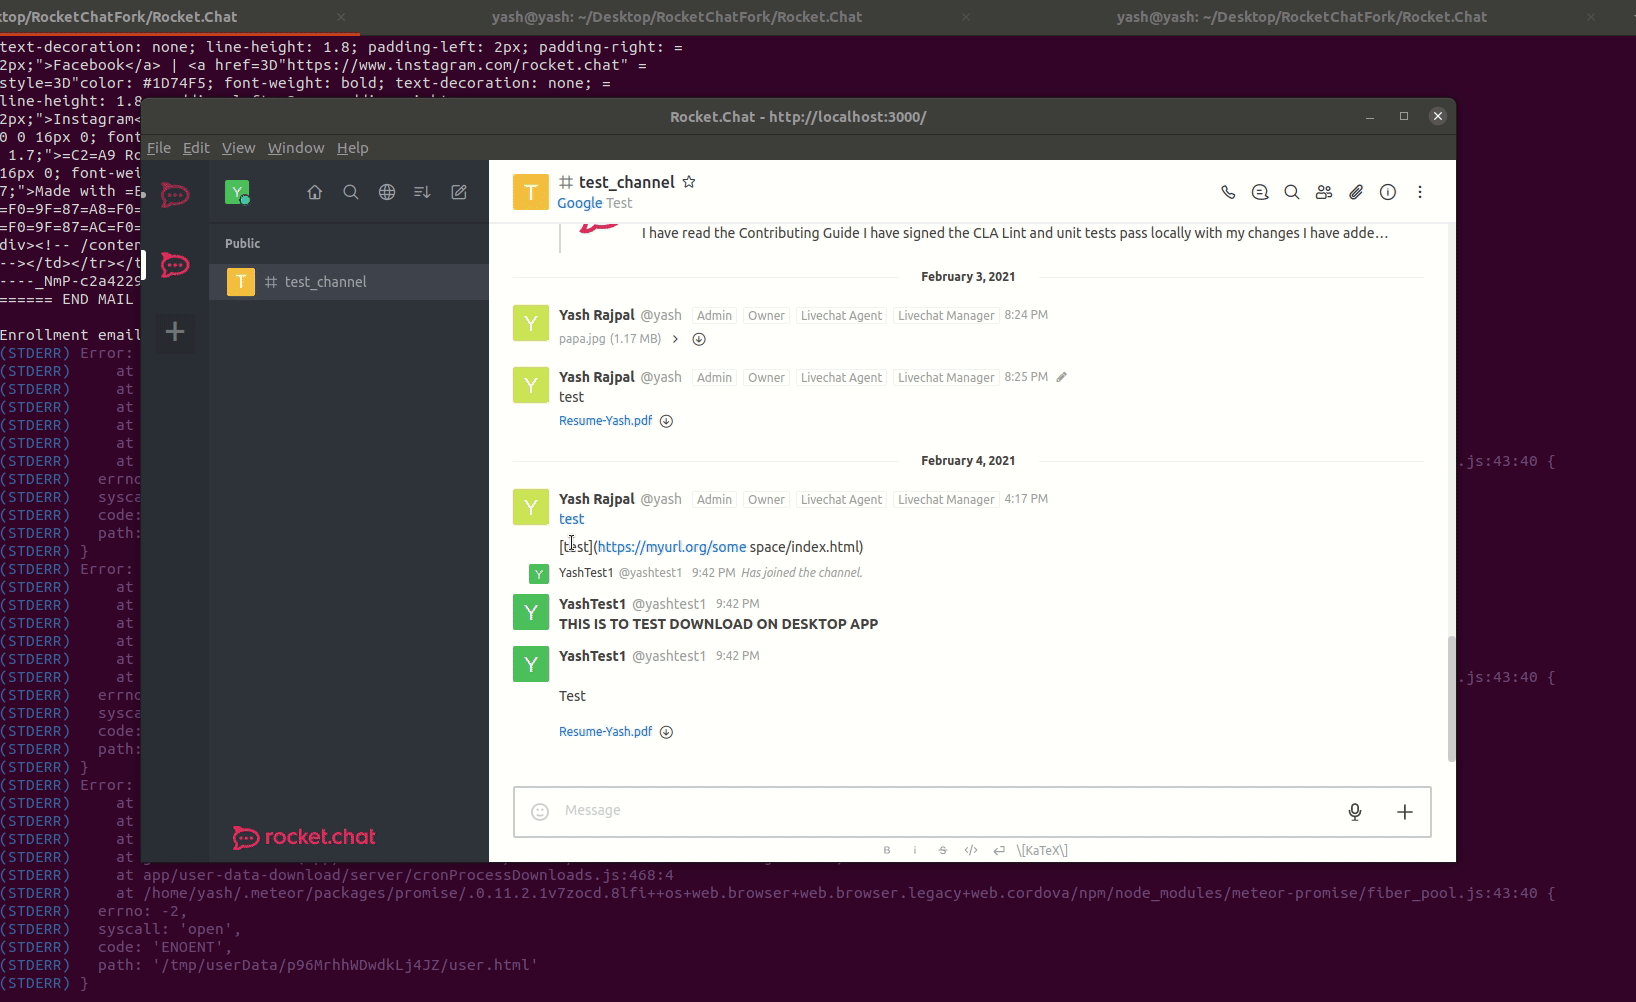Apply bold formatting in composer
1636x1002 pixels.
887,850
